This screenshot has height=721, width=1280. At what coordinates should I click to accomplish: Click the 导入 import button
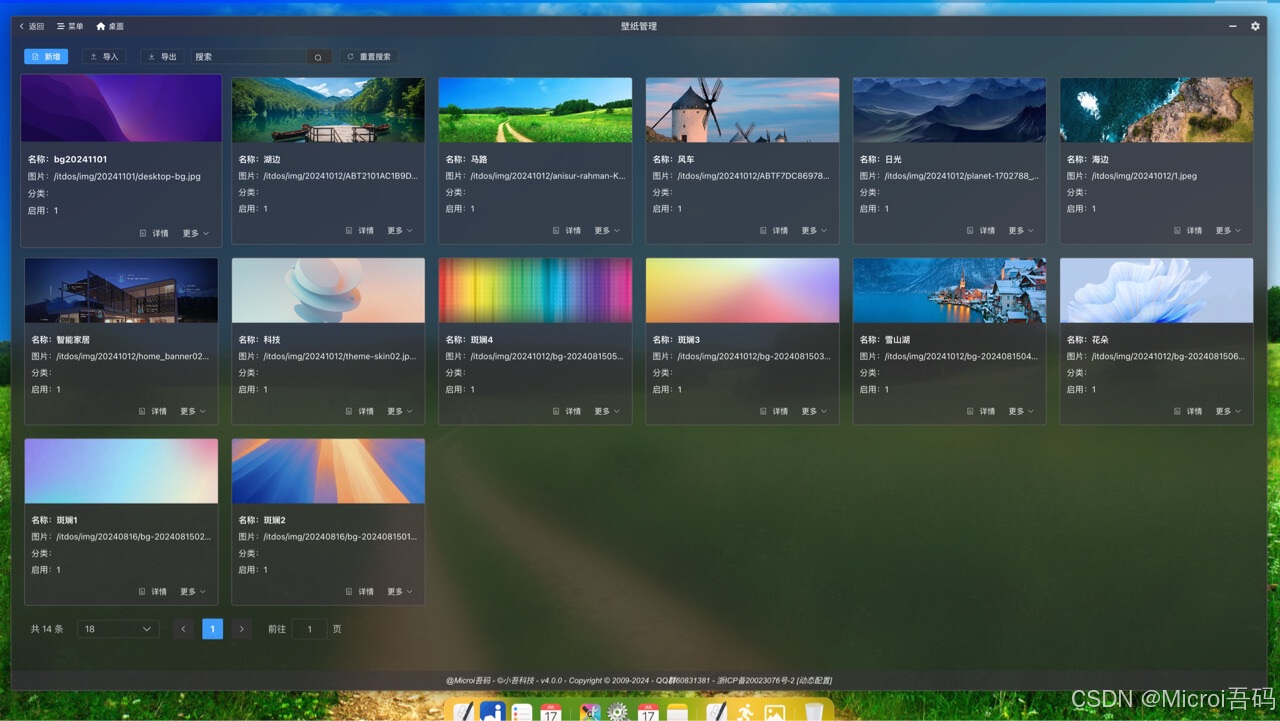[104, 57]
